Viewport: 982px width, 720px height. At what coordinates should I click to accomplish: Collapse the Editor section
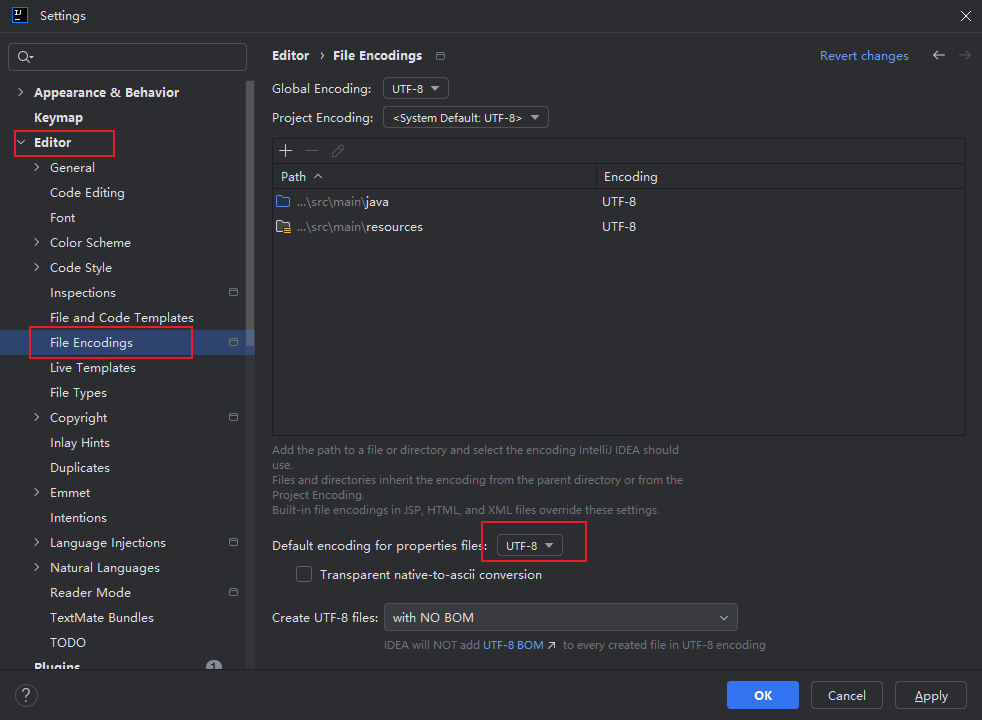coord(21,142)
